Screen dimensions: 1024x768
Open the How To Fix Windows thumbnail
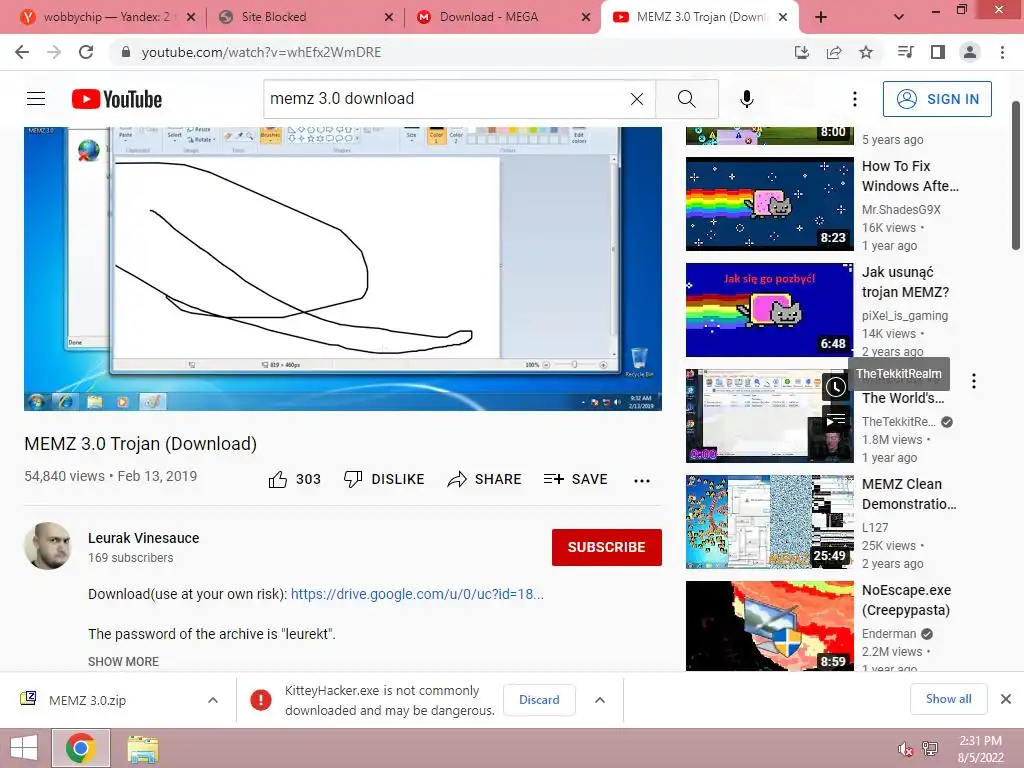(x=769, y=203)
